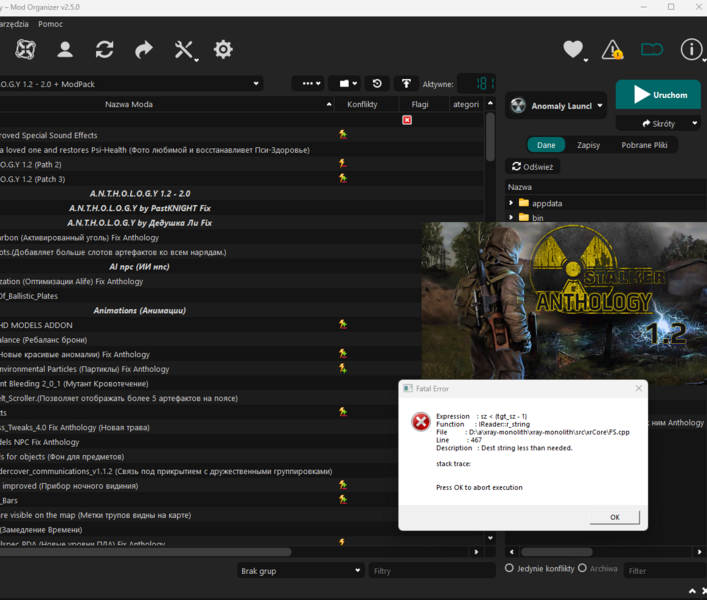Switch to the Zapisy tab
707x600 pixels.
[588, 145]
